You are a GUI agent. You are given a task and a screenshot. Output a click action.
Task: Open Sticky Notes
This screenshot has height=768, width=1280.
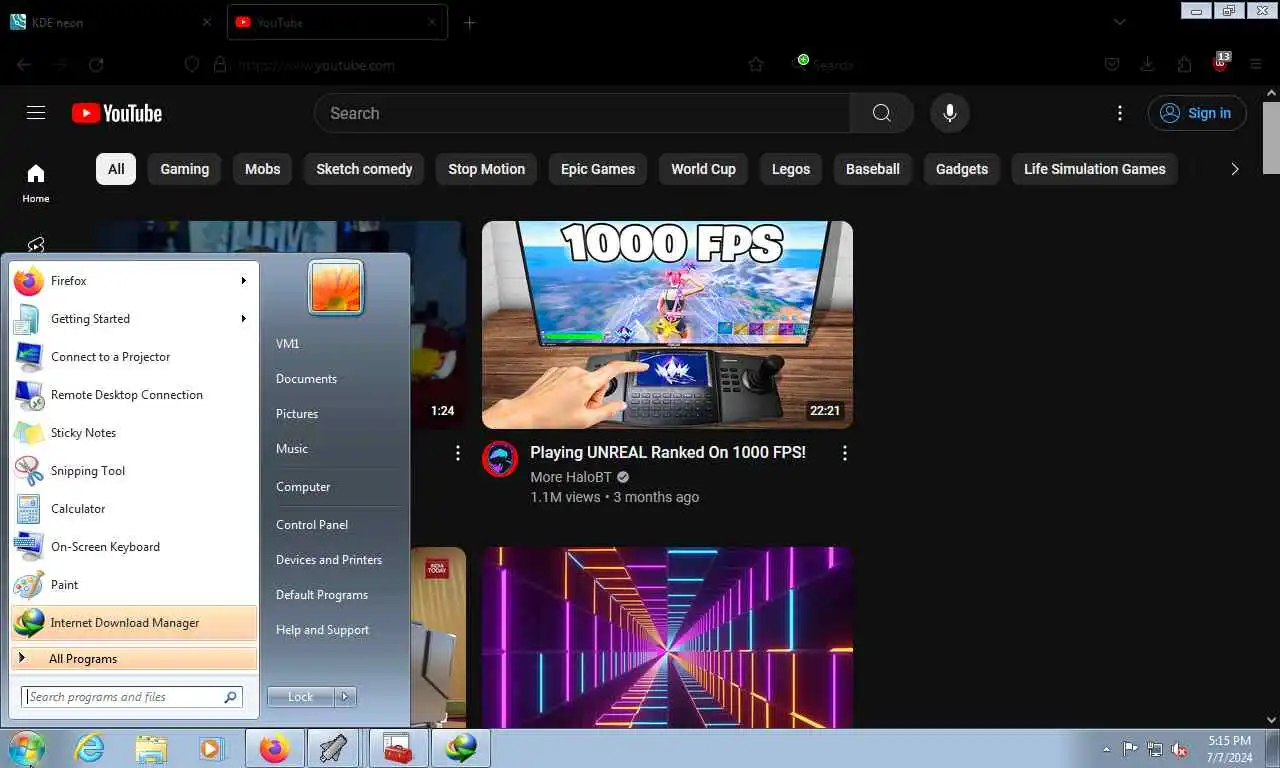tap(133, 433)
